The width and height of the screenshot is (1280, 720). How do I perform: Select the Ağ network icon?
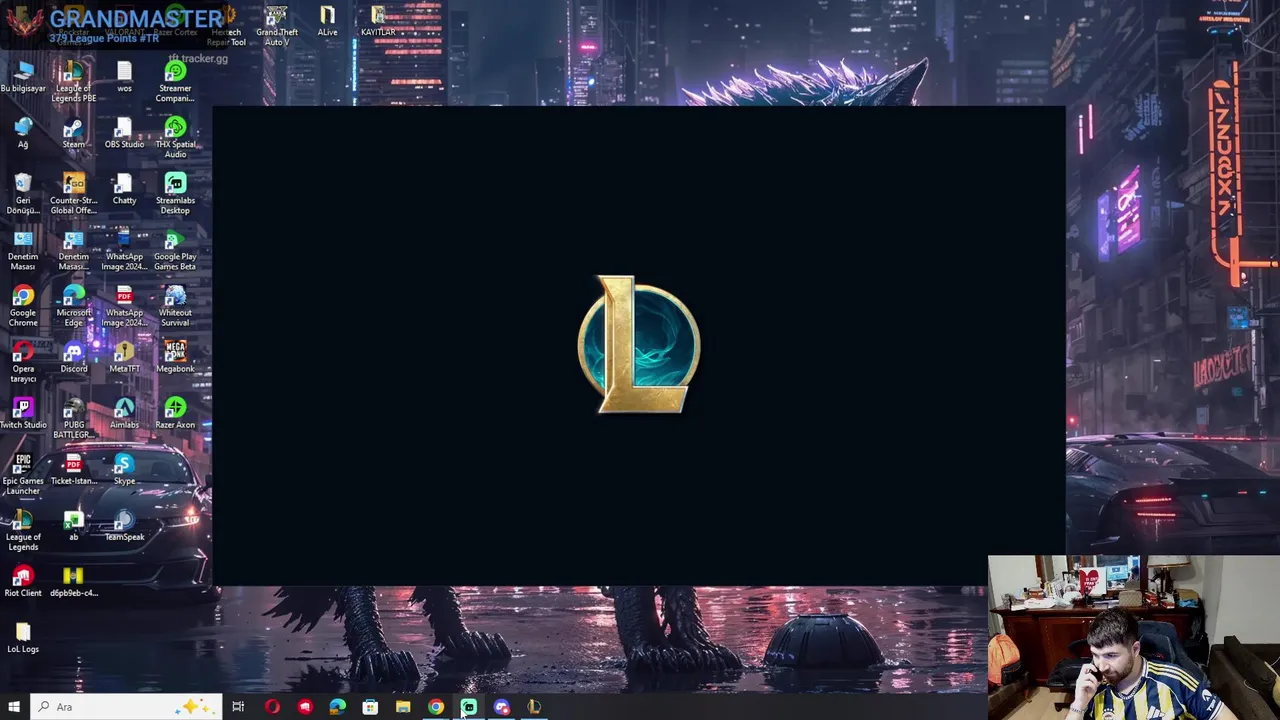tap(23, 134)
